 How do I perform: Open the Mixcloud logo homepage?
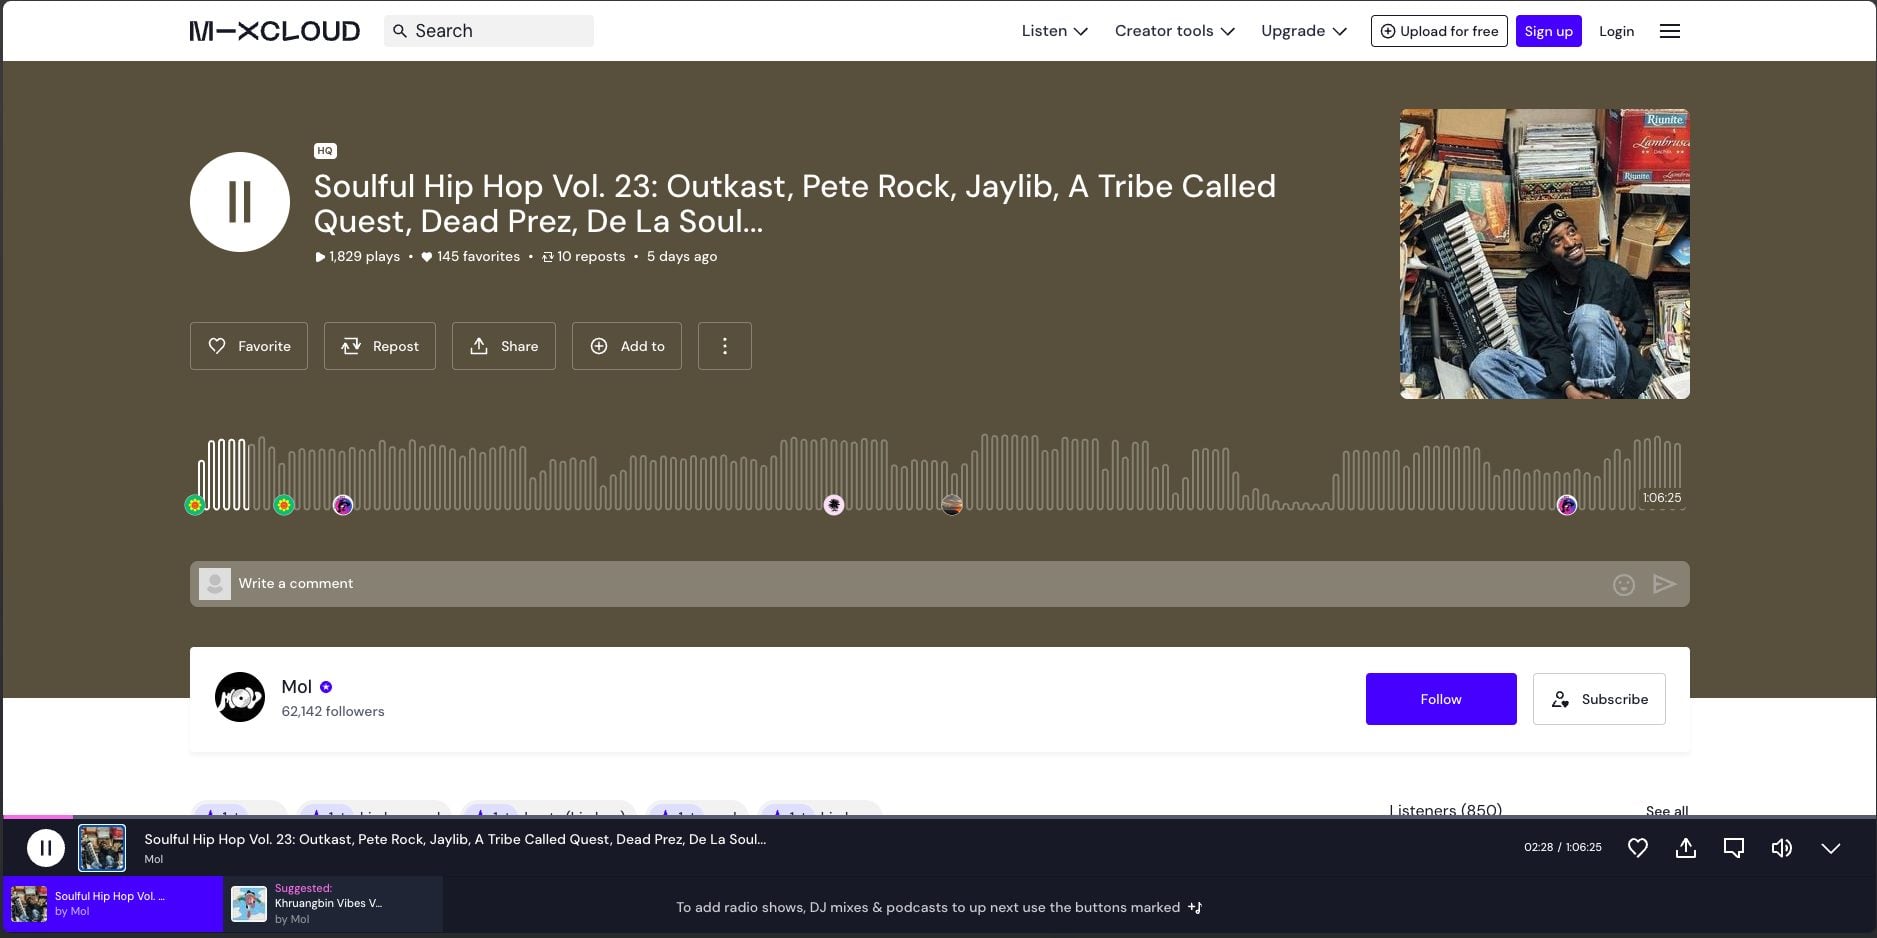pos(274,31)
